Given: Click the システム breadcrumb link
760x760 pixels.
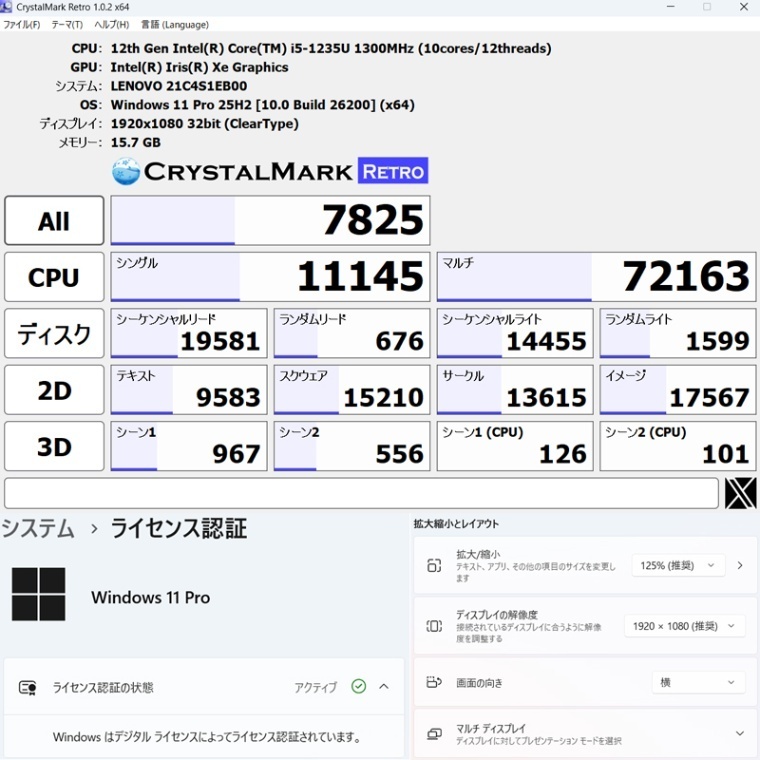Looking at the screenshot, I should (x=38, y=528).
